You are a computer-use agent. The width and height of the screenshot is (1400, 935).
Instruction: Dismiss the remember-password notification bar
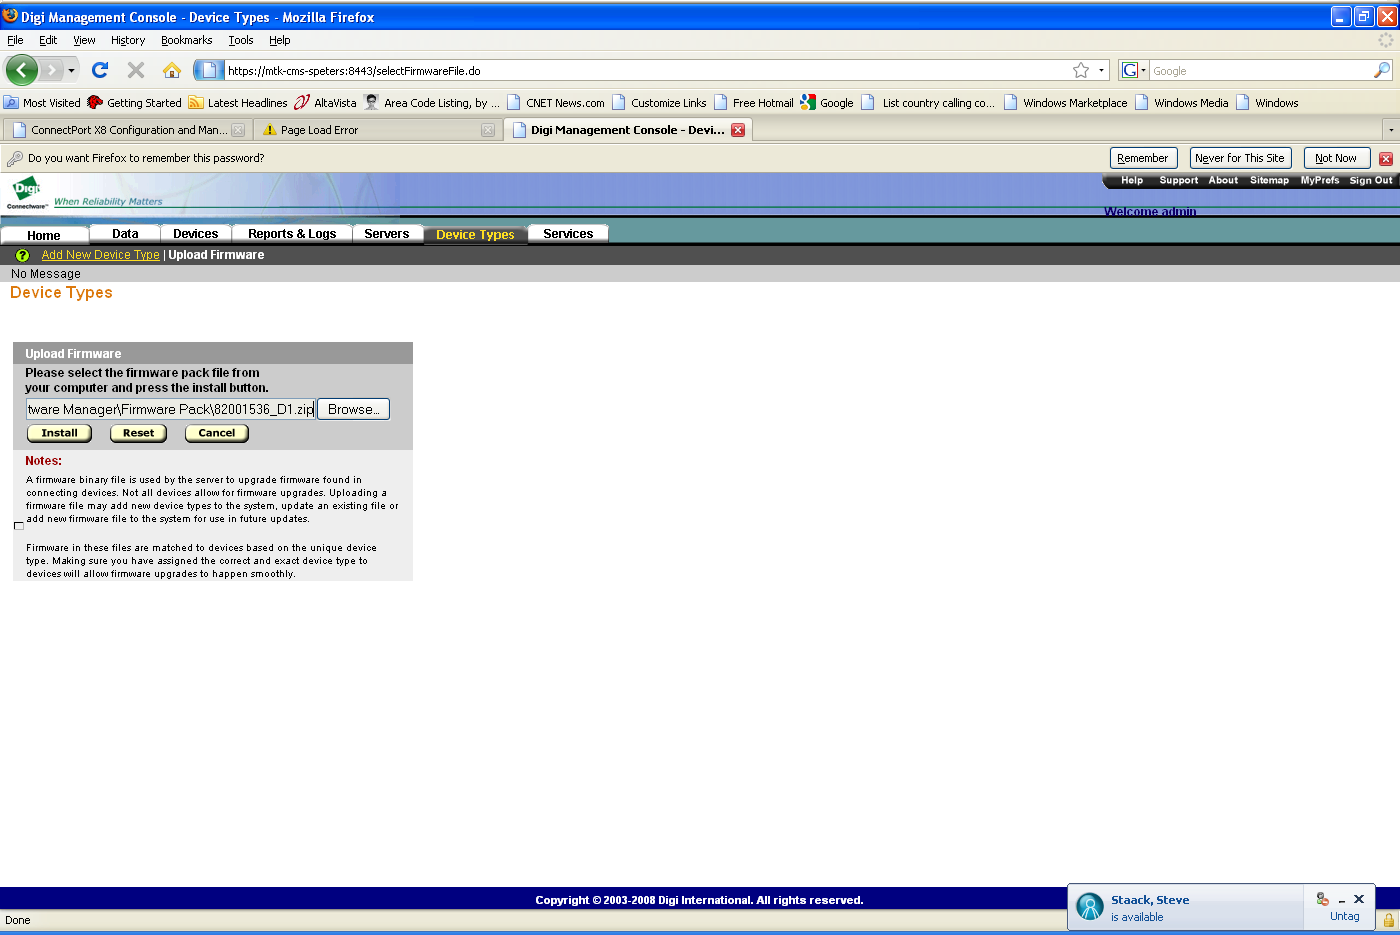pyautogui.click(x=1386, y=159)
